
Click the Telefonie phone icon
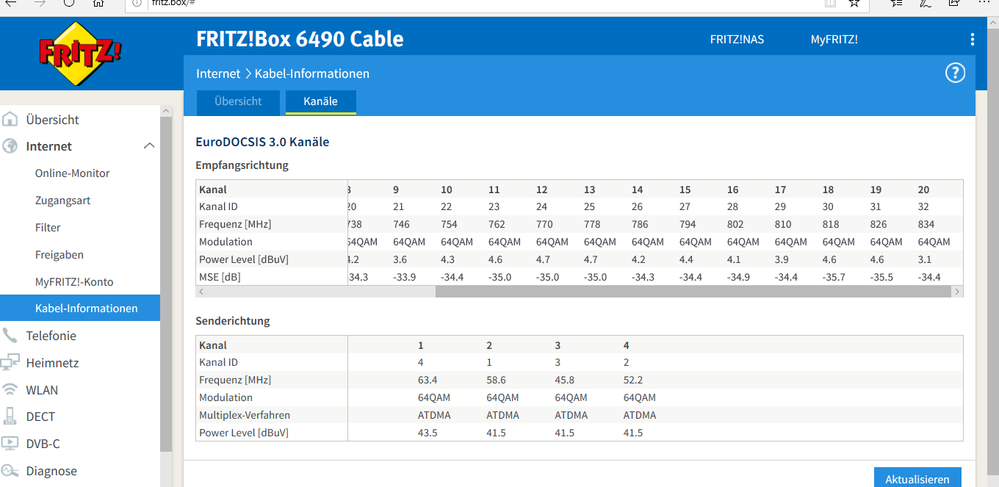pos(10,336)
